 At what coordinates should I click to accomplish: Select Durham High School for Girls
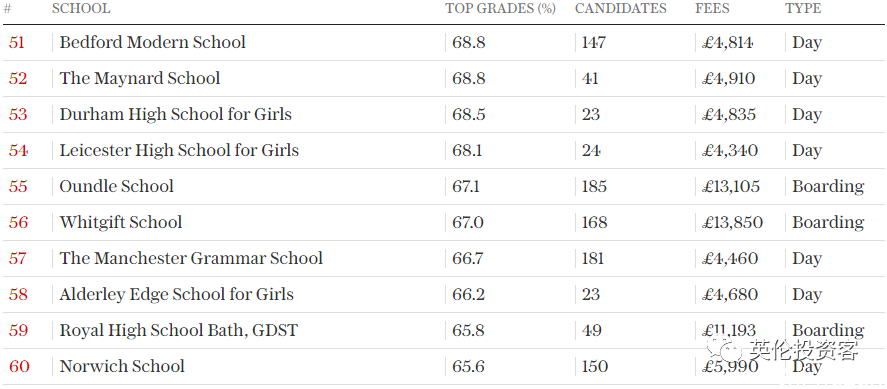pos(176,114)
